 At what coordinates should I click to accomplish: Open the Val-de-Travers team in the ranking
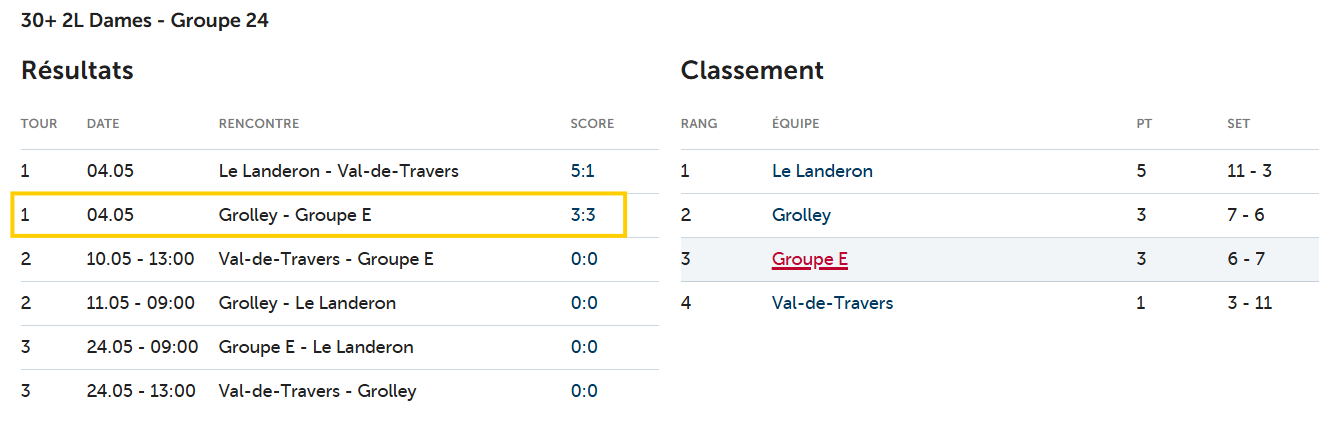832,303
